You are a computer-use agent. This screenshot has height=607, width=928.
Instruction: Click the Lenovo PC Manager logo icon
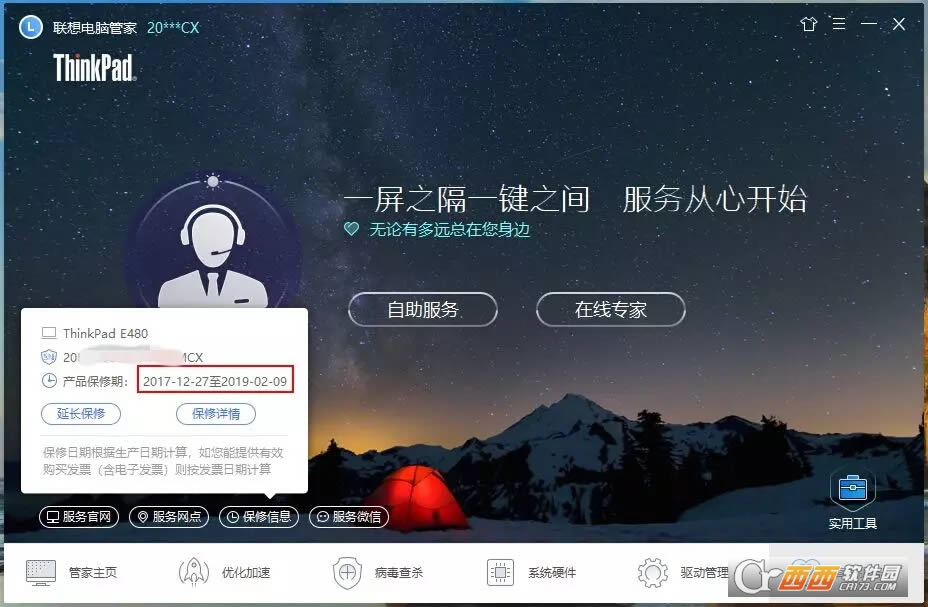point(31,27)
